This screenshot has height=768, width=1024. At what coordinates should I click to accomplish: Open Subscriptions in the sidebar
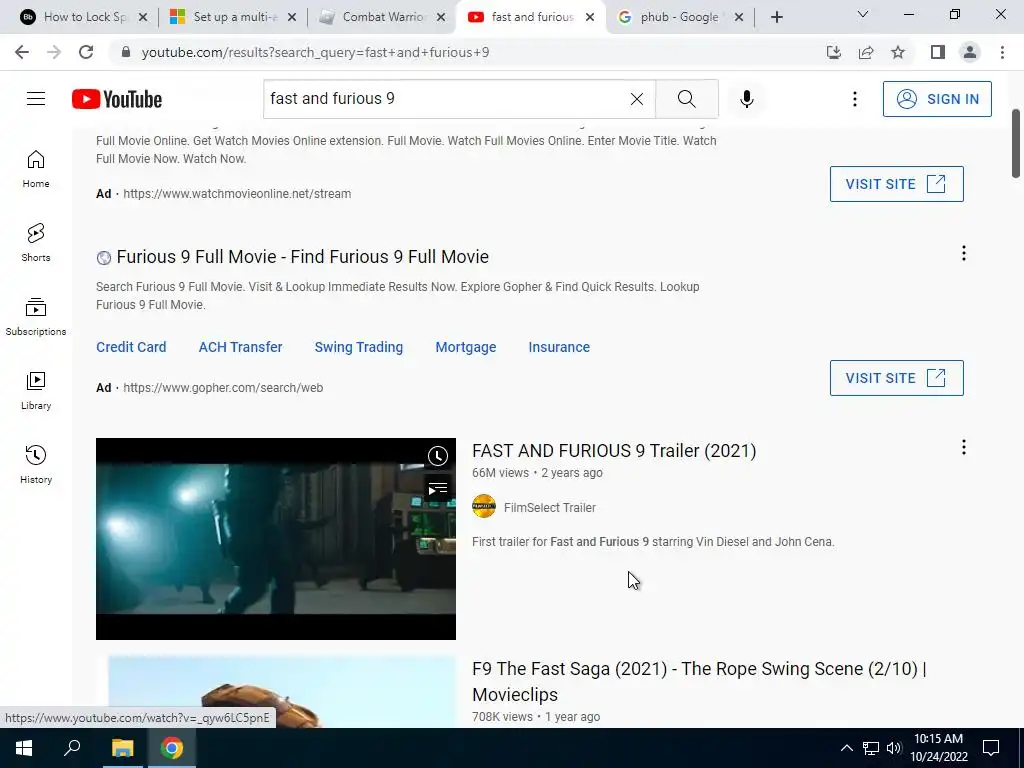pos(36,317)
